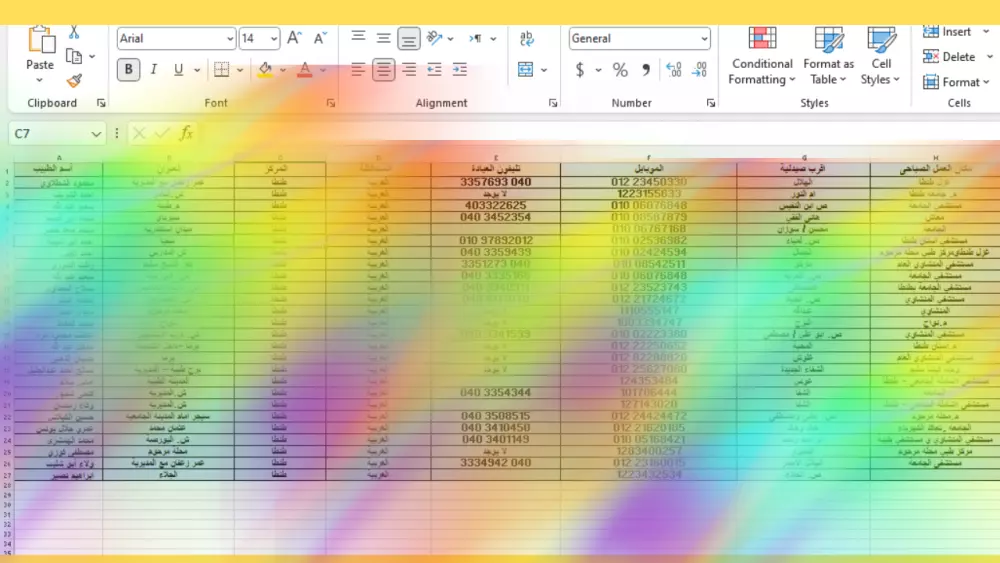Open the Cell Styles gallery
1000x563 pixels.
(x=881, y=56)
